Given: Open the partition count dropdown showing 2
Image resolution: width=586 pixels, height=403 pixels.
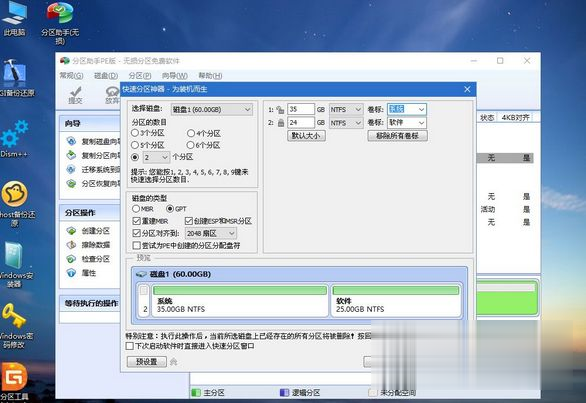Looking at the screenshot, I should [156, 157].
